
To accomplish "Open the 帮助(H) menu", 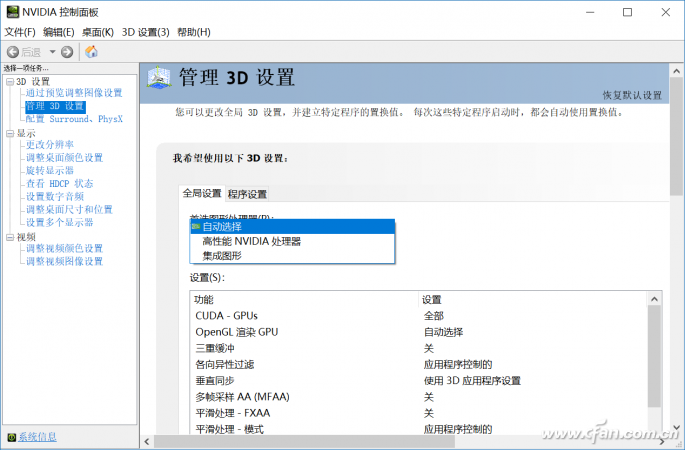I will pos(194,32).
